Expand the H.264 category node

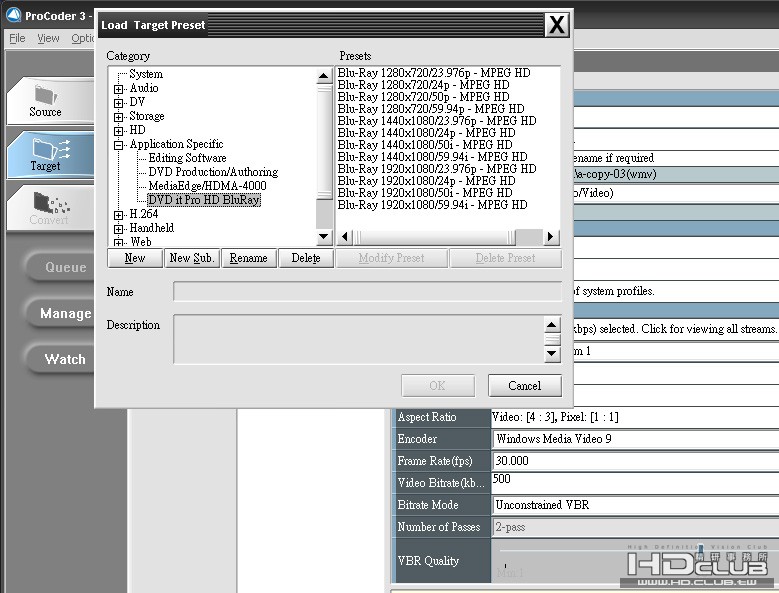point(118,215)
